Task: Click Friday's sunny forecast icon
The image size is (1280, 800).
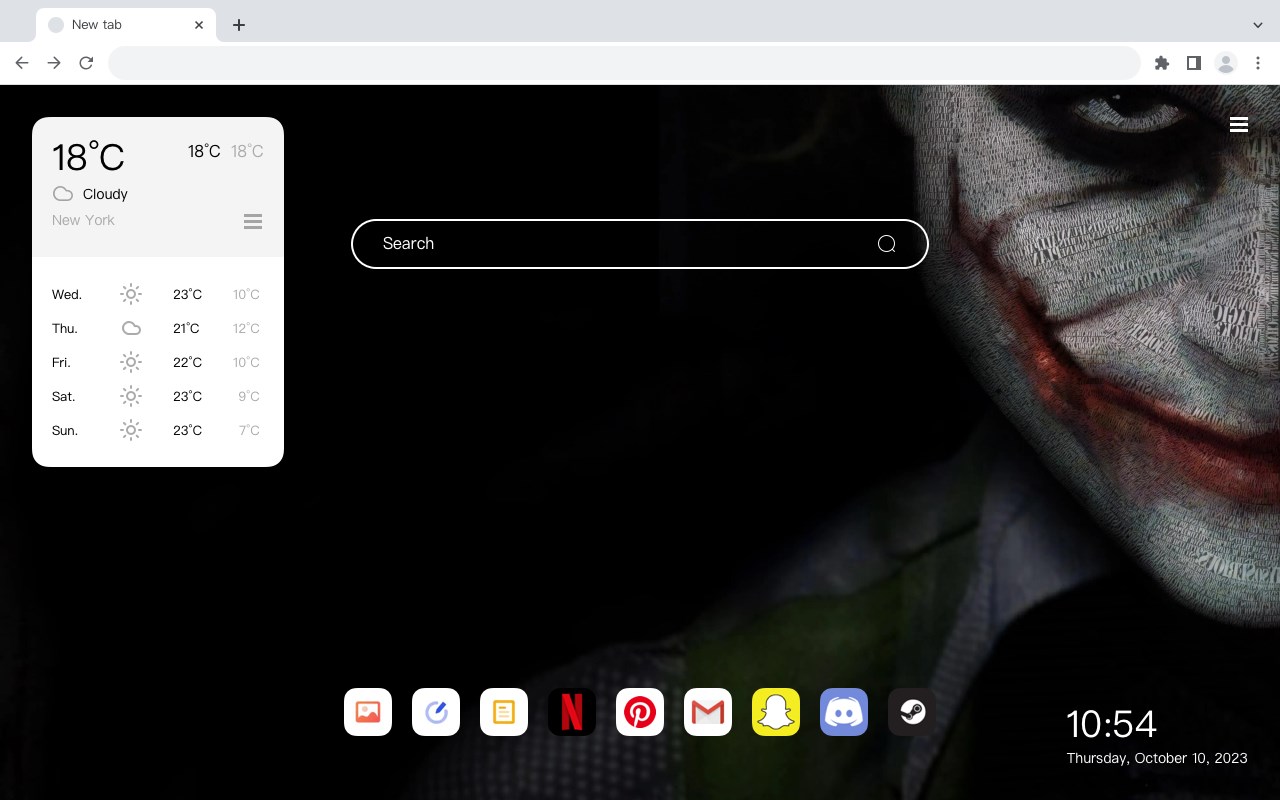Action: coord(131,362)
